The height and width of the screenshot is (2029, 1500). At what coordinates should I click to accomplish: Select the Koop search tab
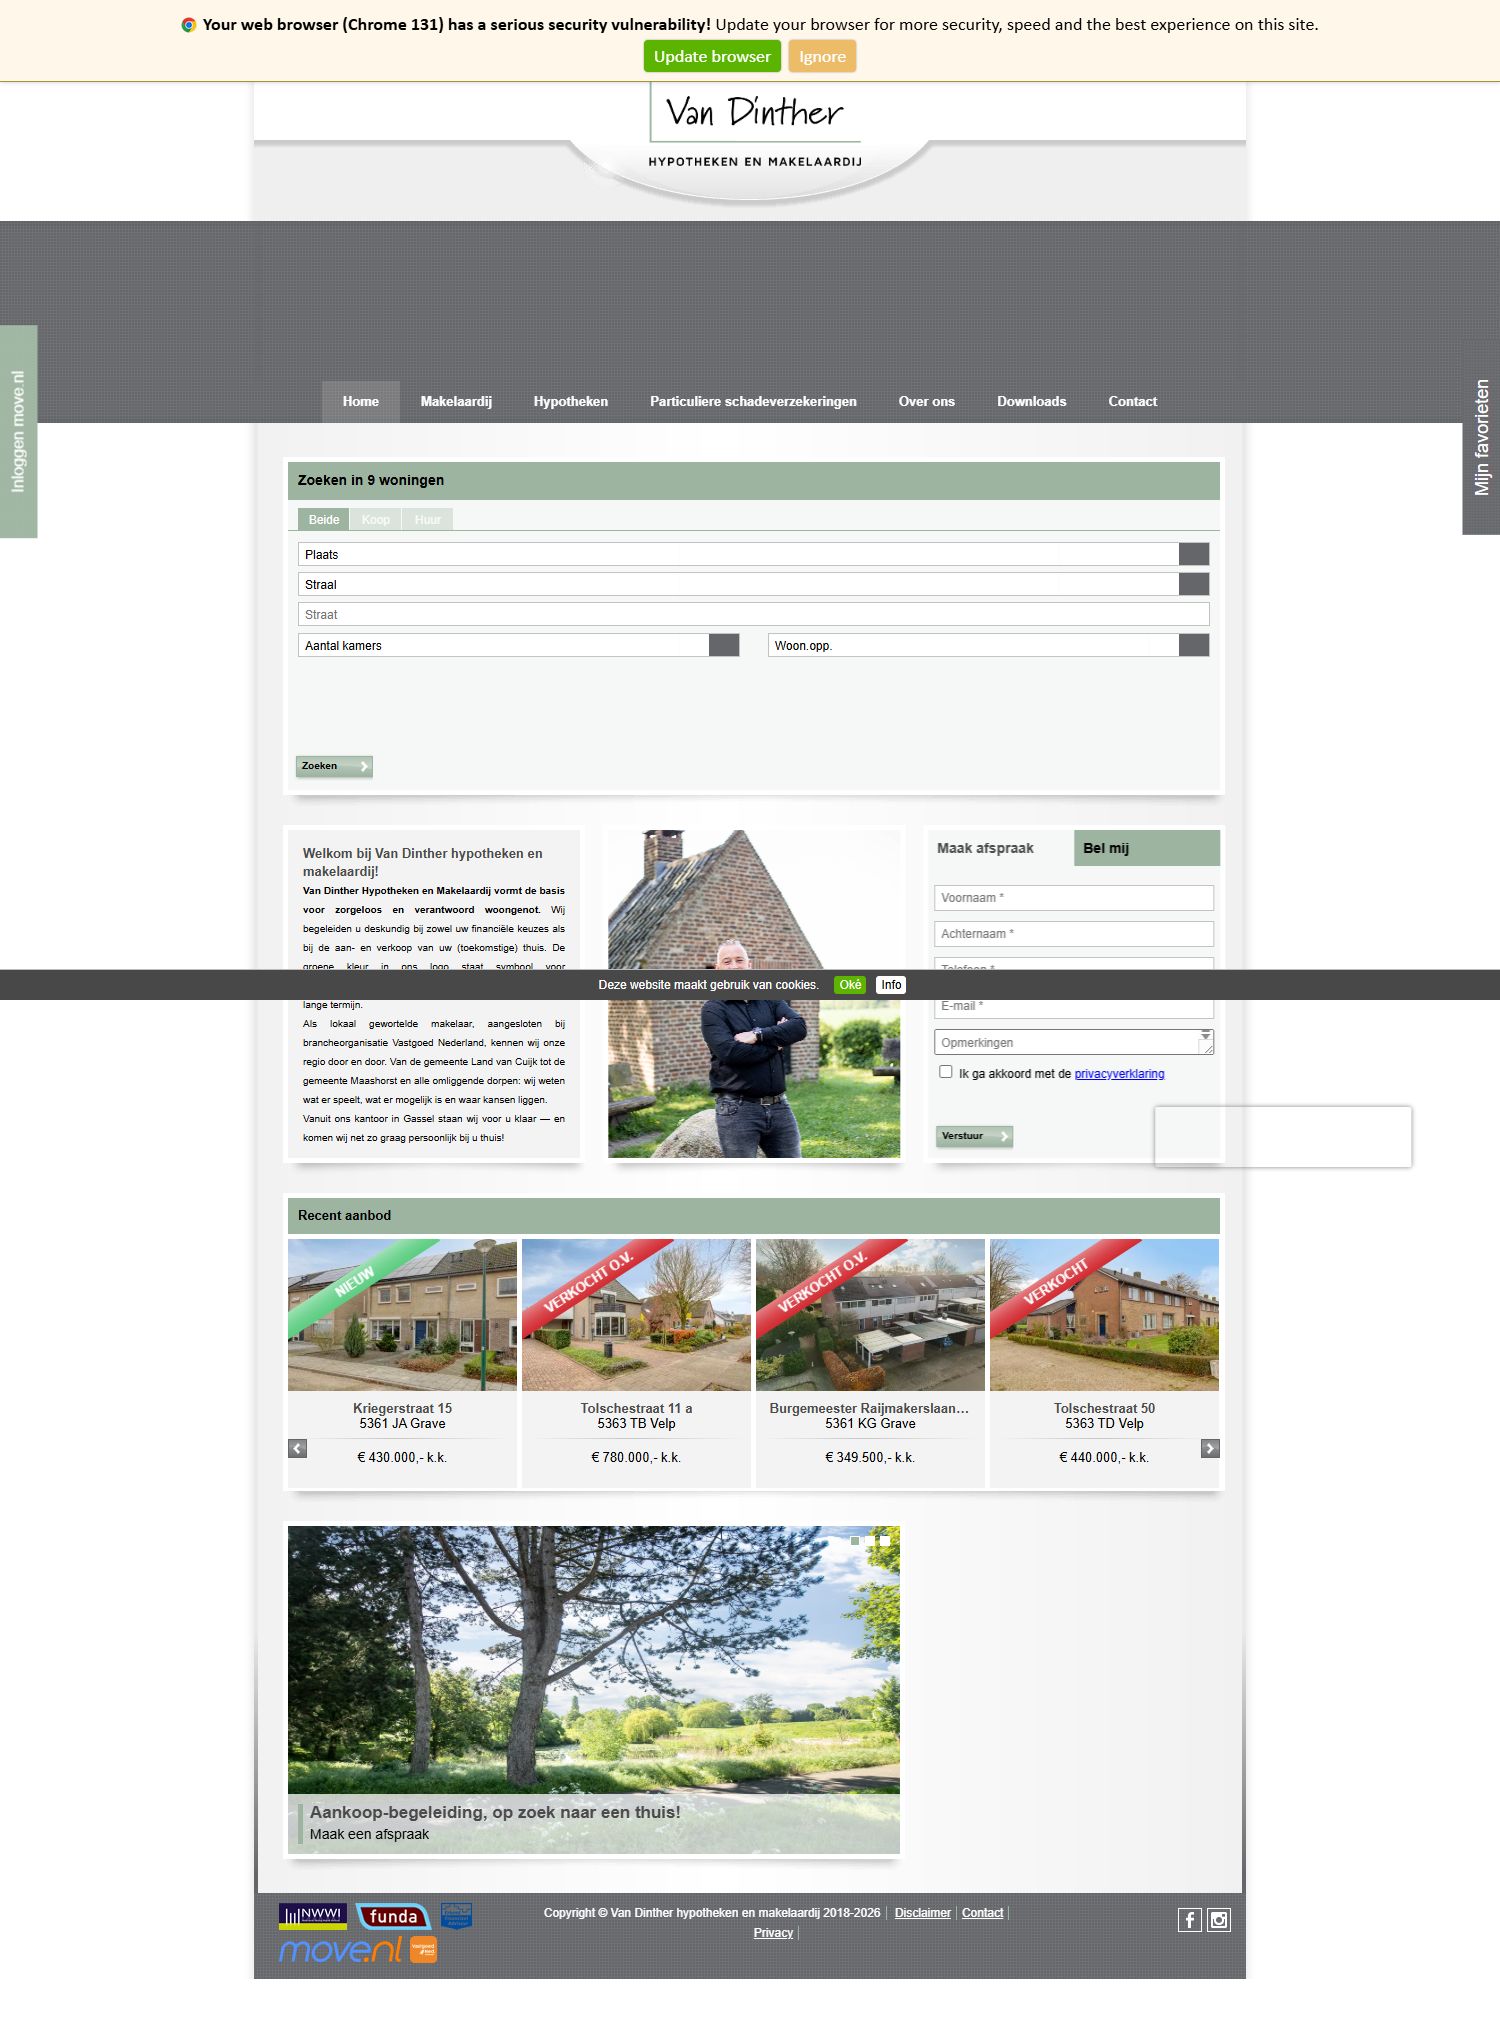(x=376, y=519)
